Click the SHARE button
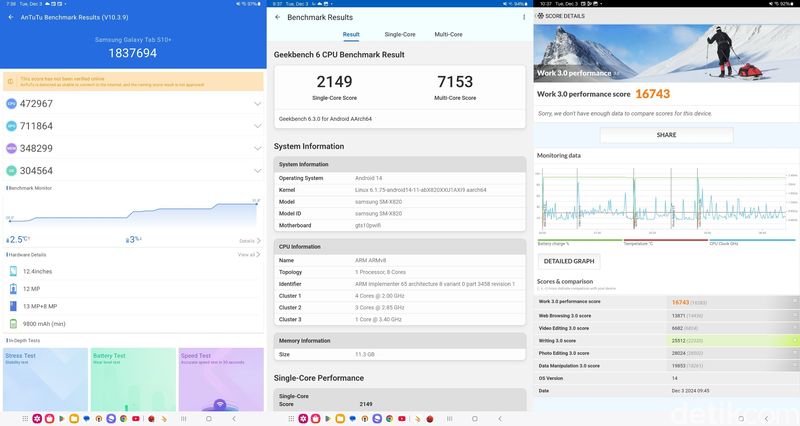This screenshot has width=800, height=426. 666,135
